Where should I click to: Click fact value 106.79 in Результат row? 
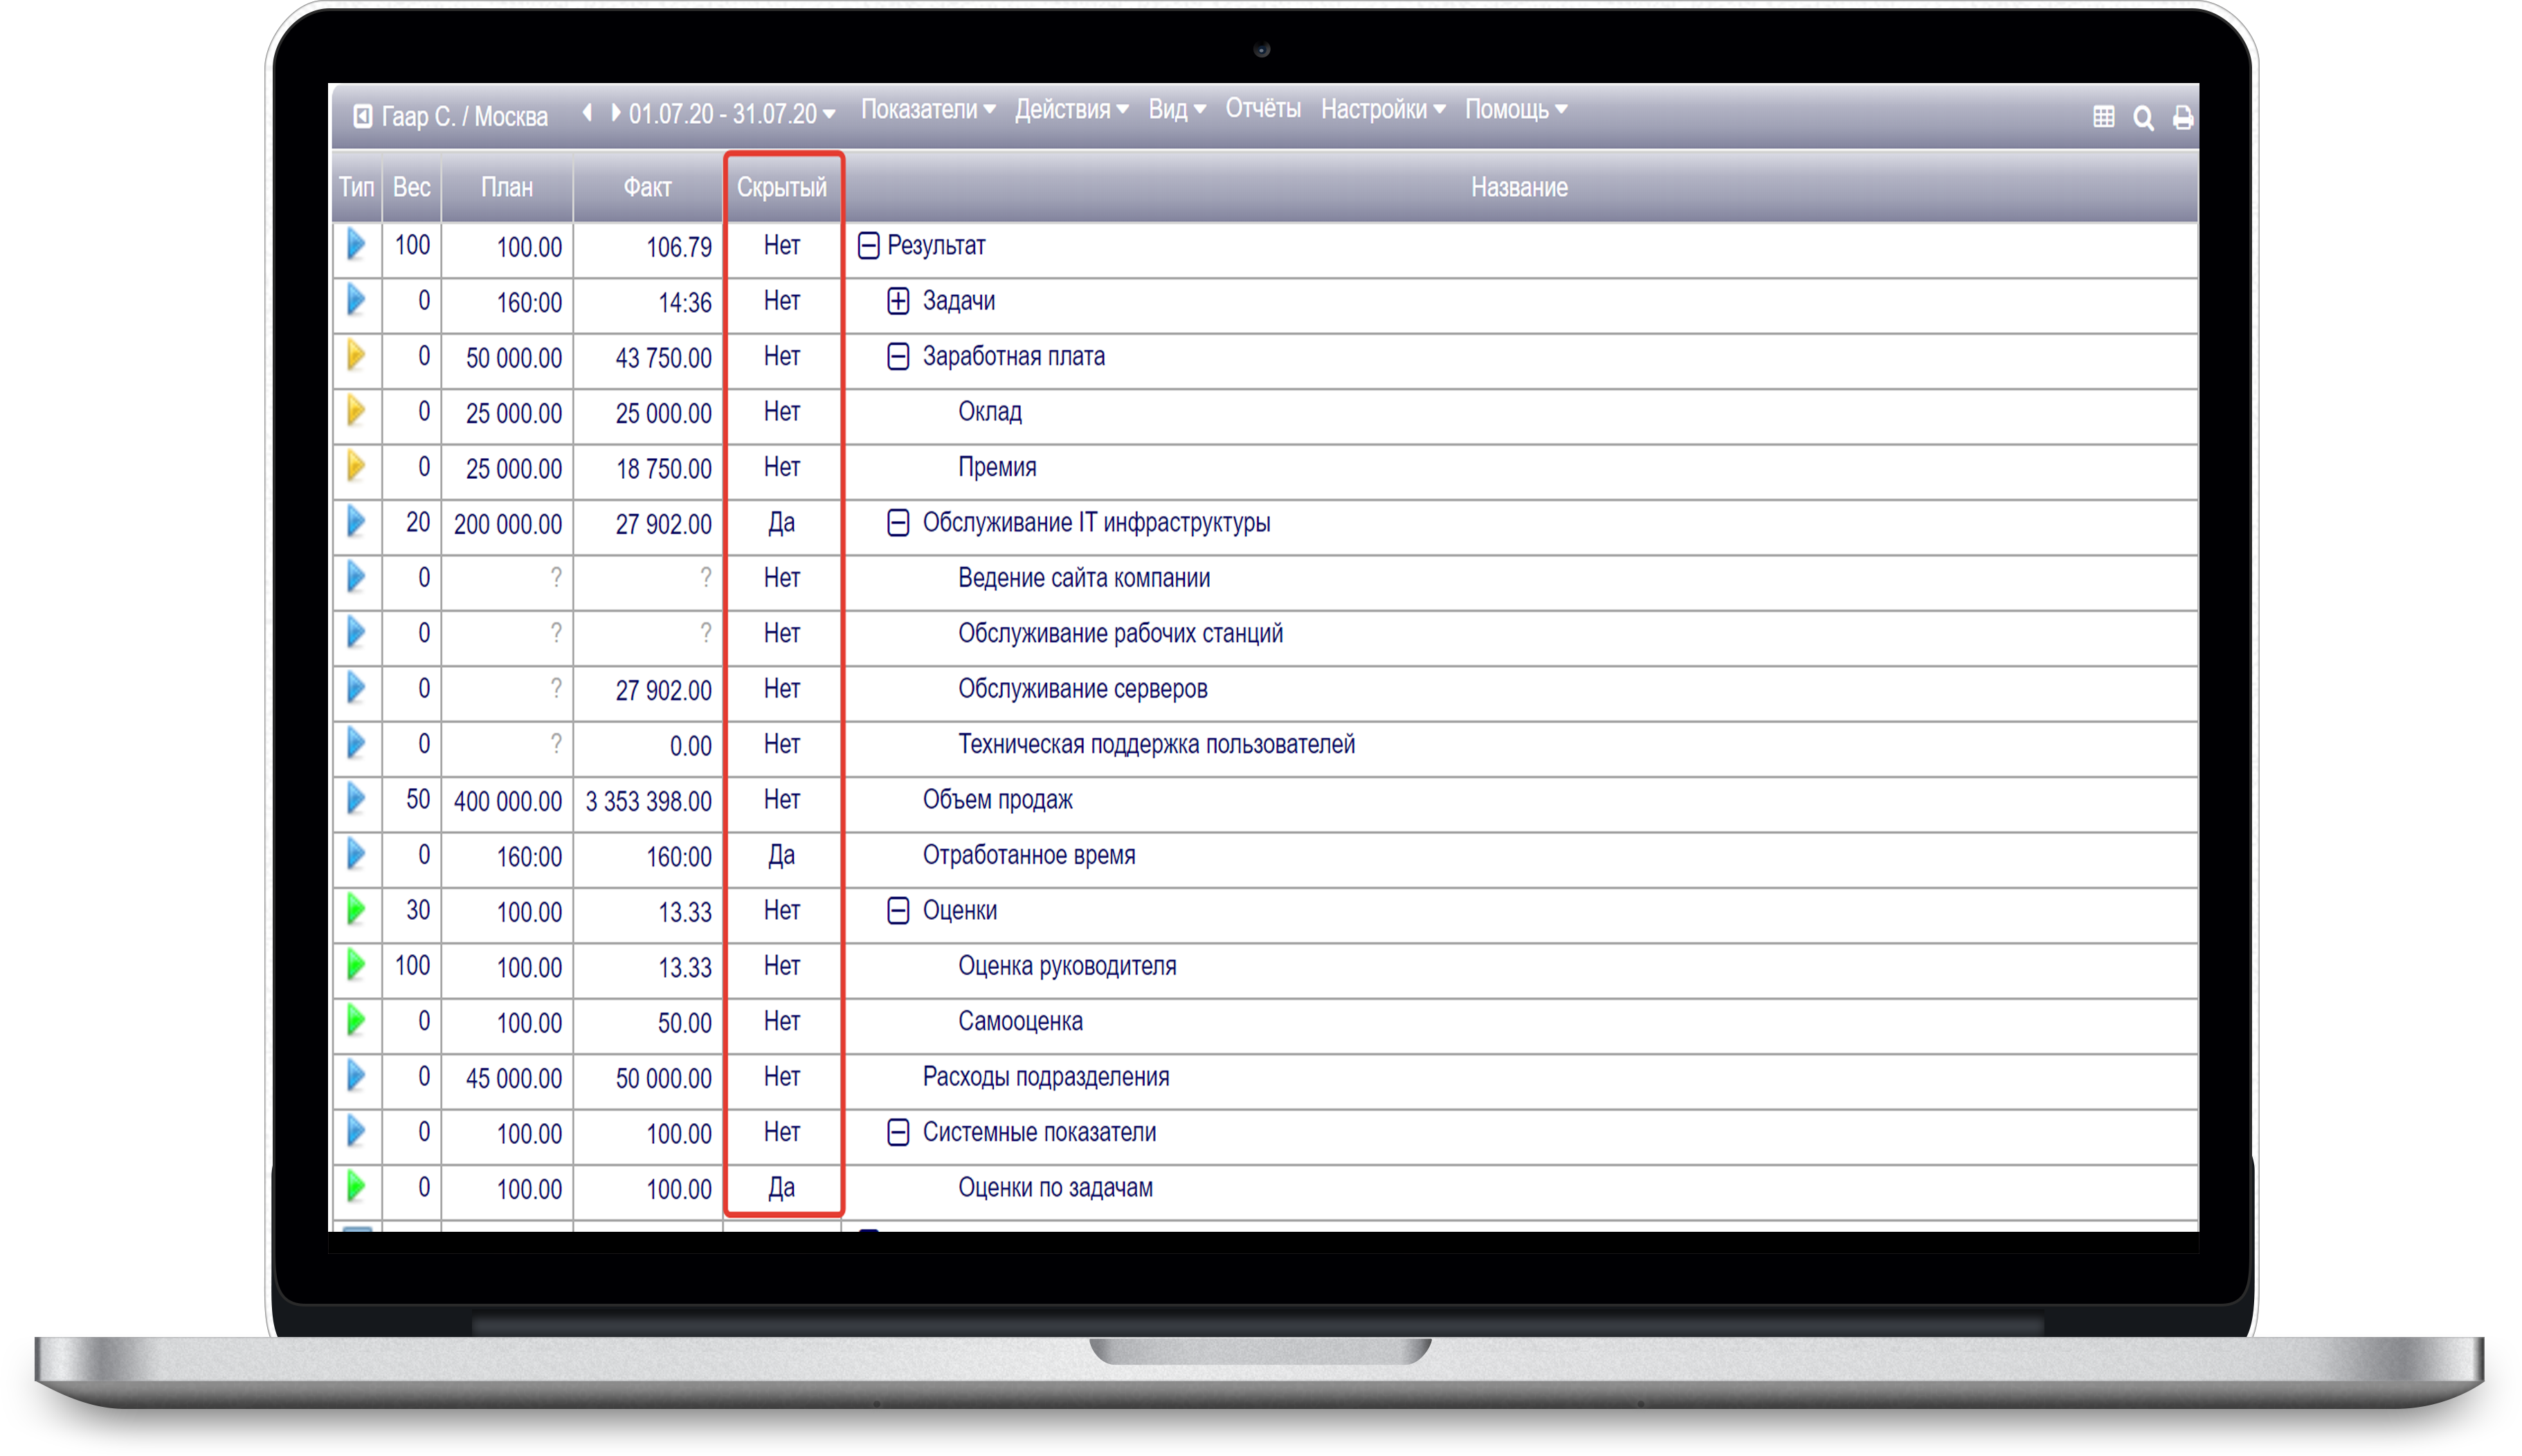(679, 247)
